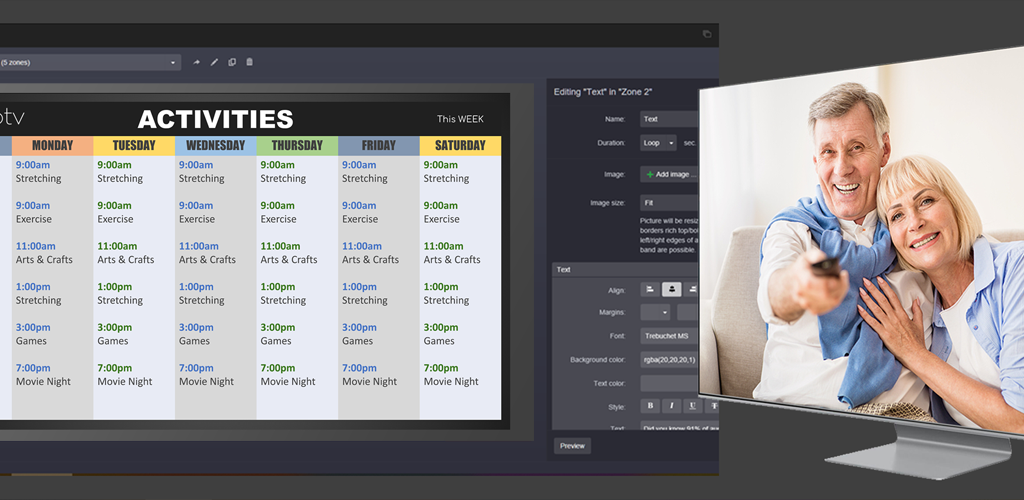Image resolution: width=1024 pixels, height=500 pixels.
Task: Click Thursday's 3:00pm Games entry
Action: point(278,334)
